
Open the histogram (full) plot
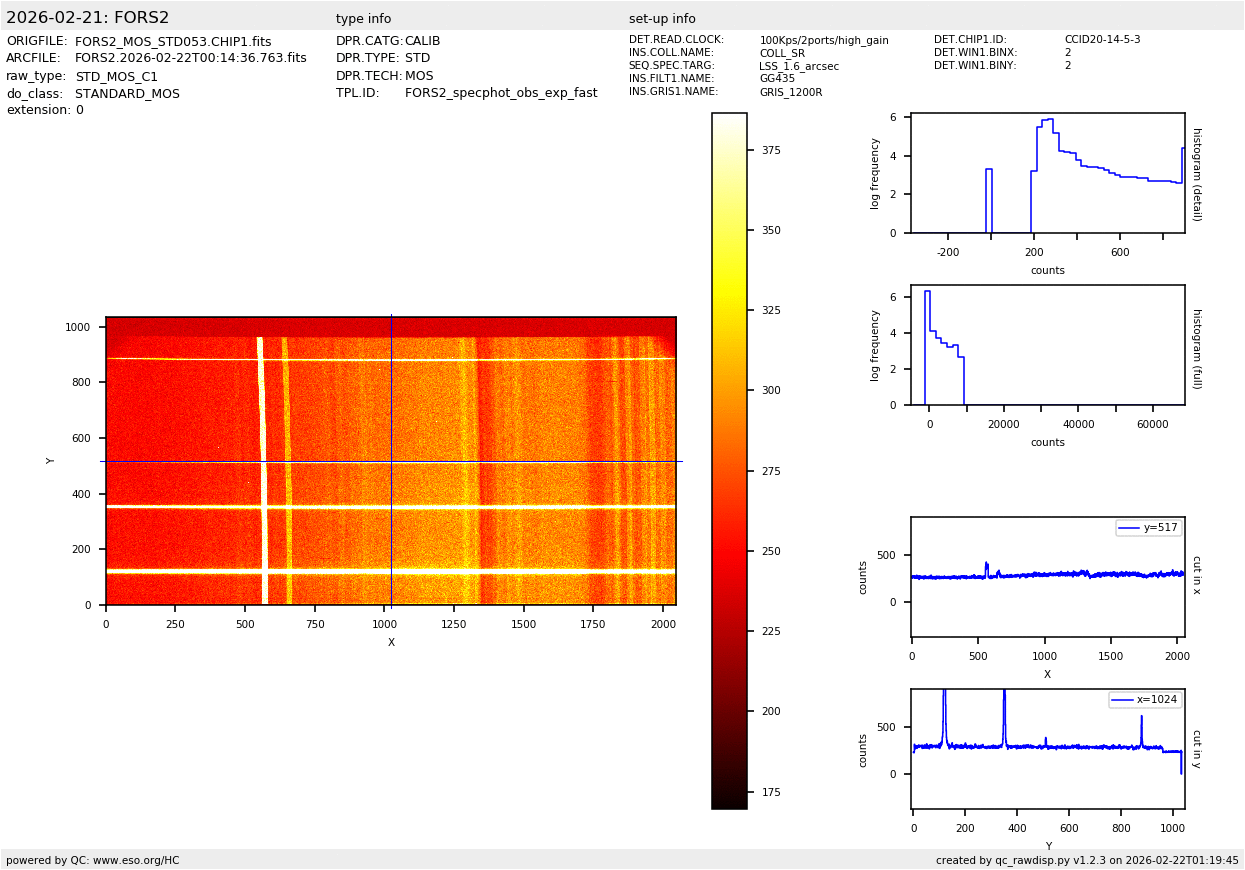click(1047, 345)
